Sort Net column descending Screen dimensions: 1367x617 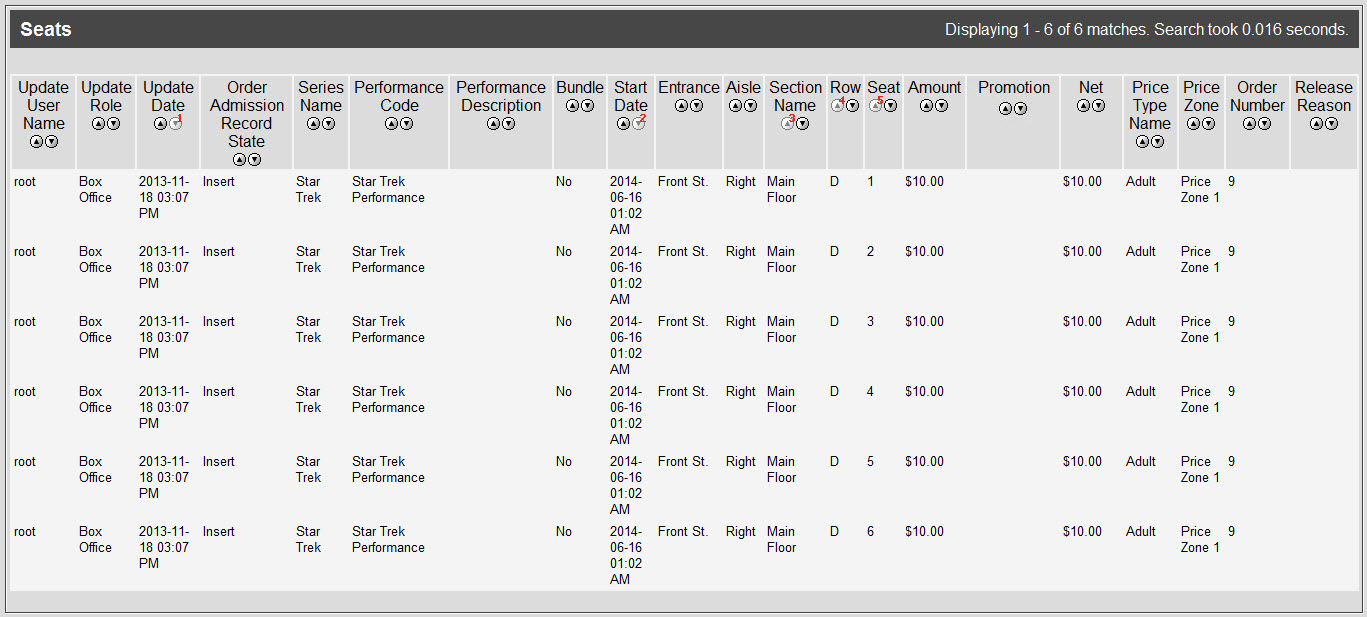click(1098, 106)
